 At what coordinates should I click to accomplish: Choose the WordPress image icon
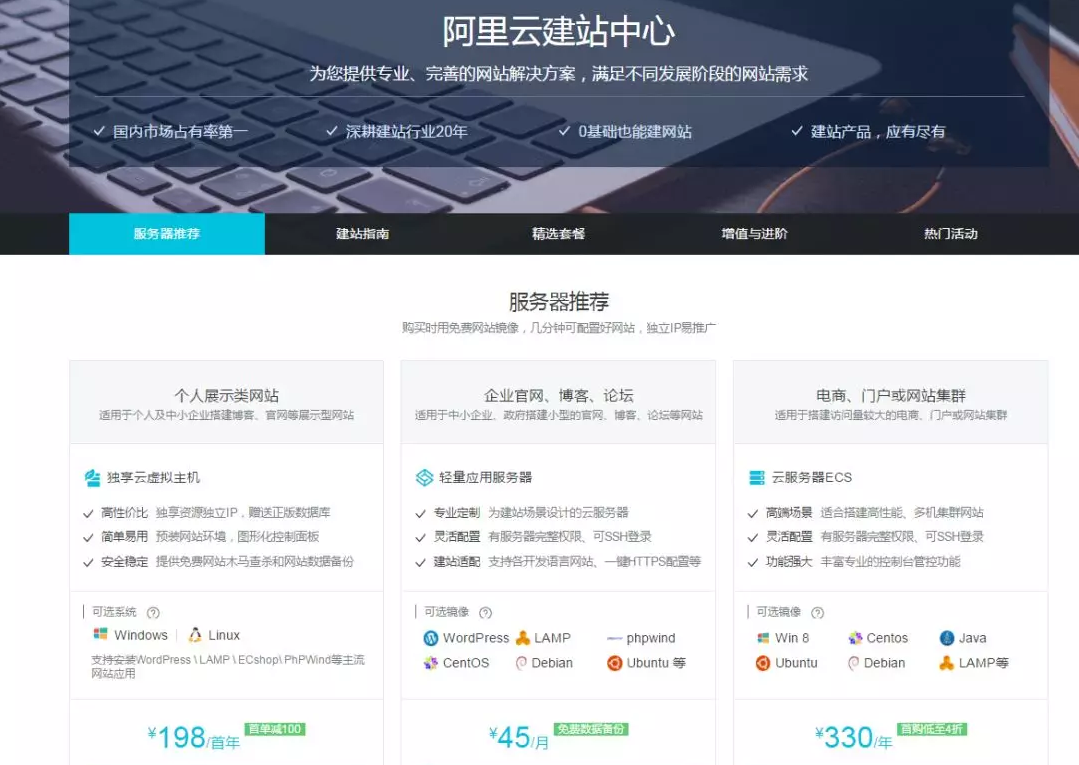point(431,638)
